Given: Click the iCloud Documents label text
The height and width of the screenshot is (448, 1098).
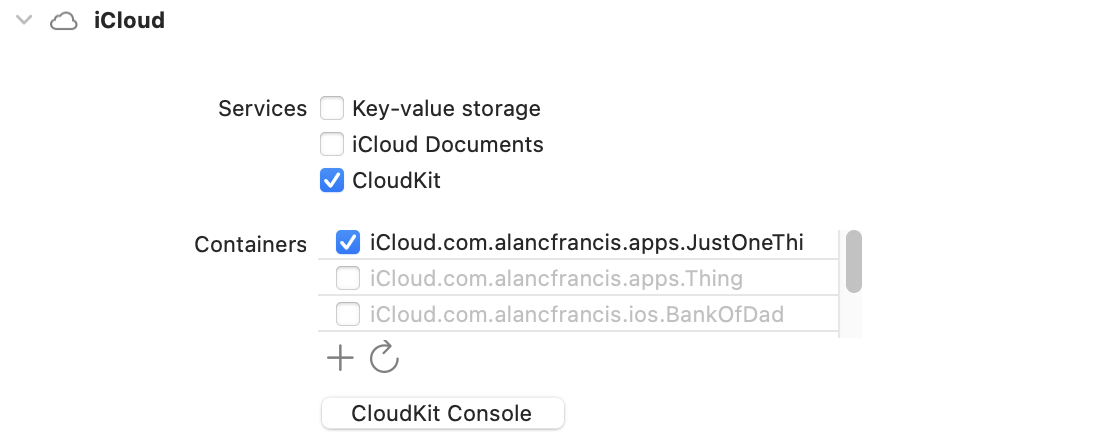Looking at the screenshot, I should (x=448, y=144).
